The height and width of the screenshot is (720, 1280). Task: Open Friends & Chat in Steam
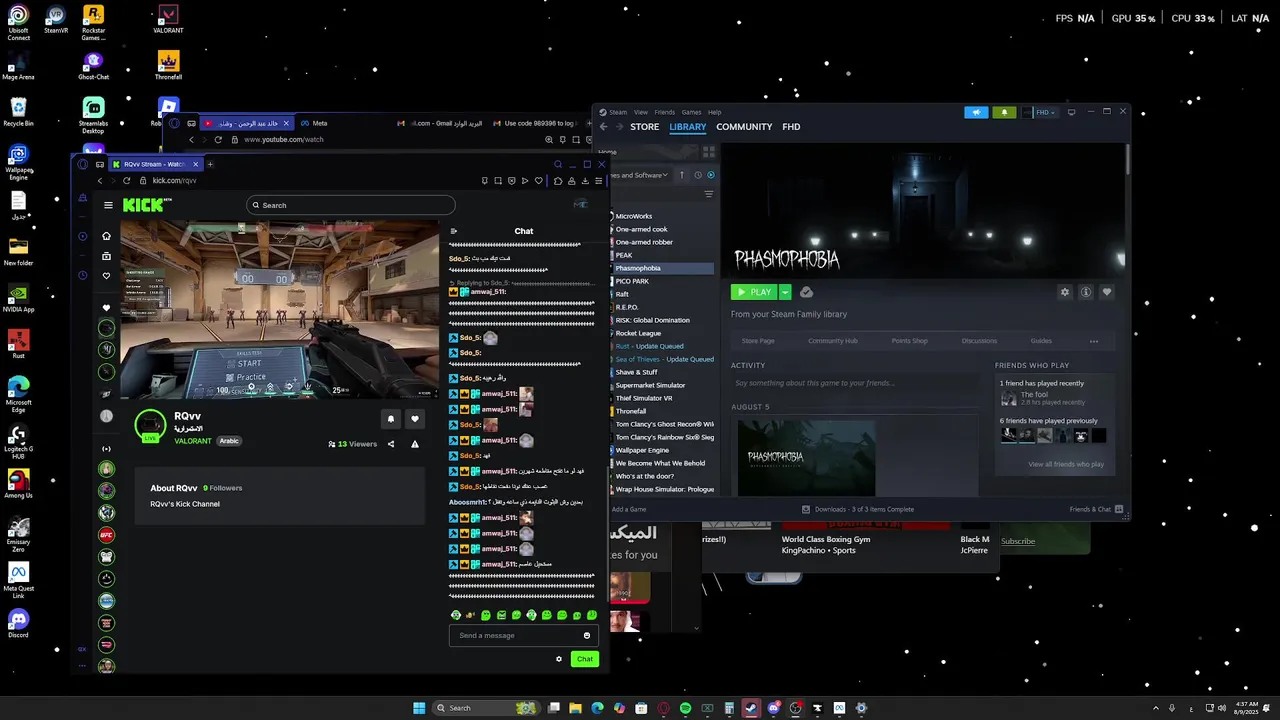click(1096, 509)
